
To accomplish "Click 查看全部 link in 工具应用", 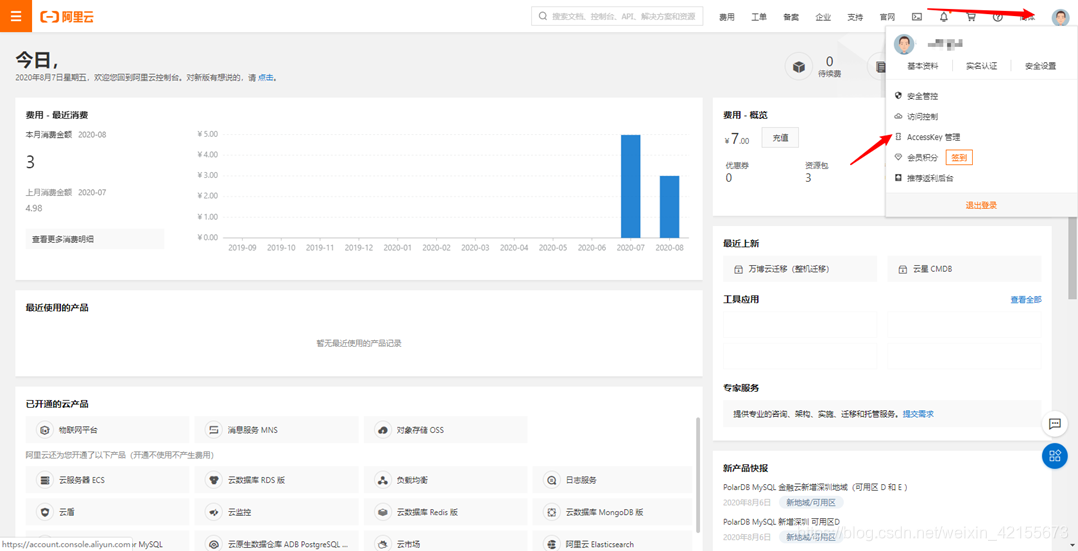I will coord(1025,299).
